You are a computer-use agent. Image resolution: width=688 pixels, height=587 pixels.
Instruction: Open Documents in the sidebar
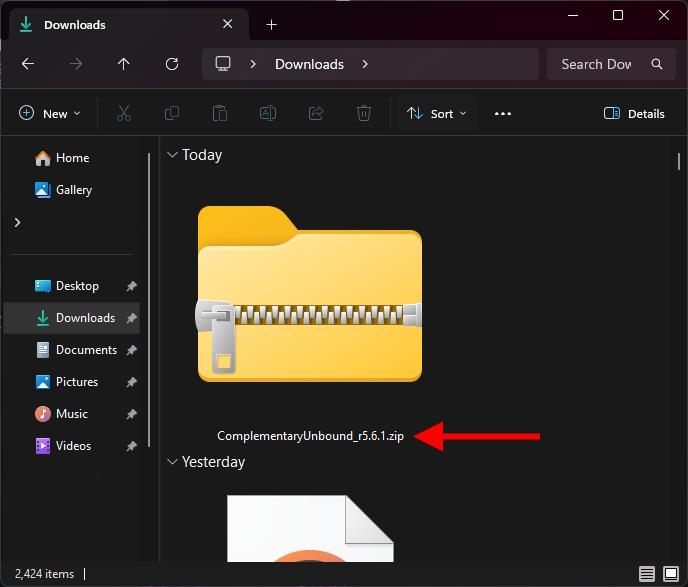click(86, 350)
